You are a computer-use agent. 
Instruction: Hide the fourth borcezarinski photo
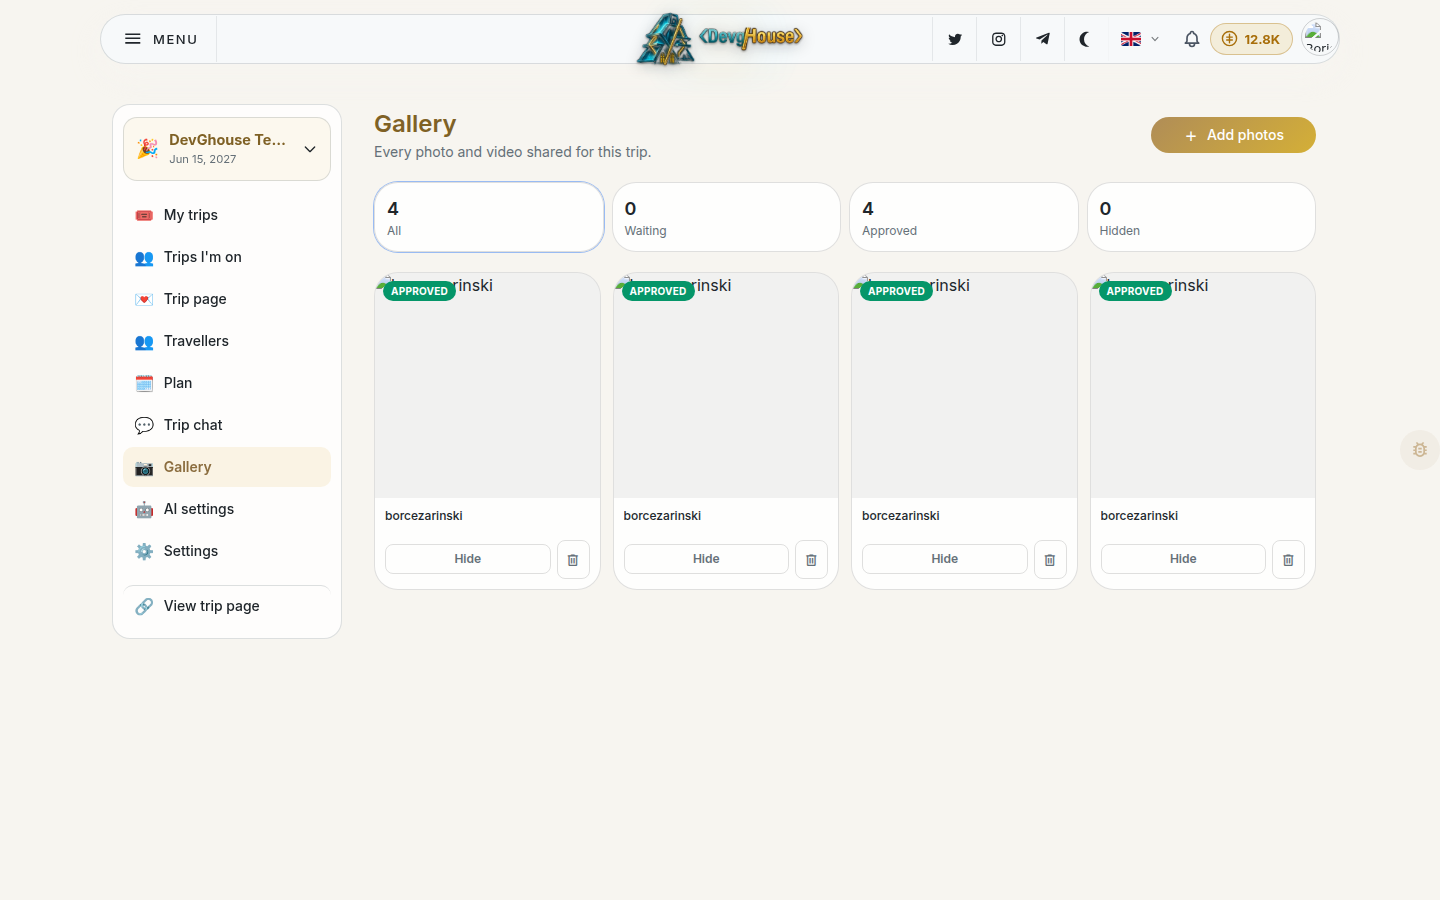click(1183, 559)
